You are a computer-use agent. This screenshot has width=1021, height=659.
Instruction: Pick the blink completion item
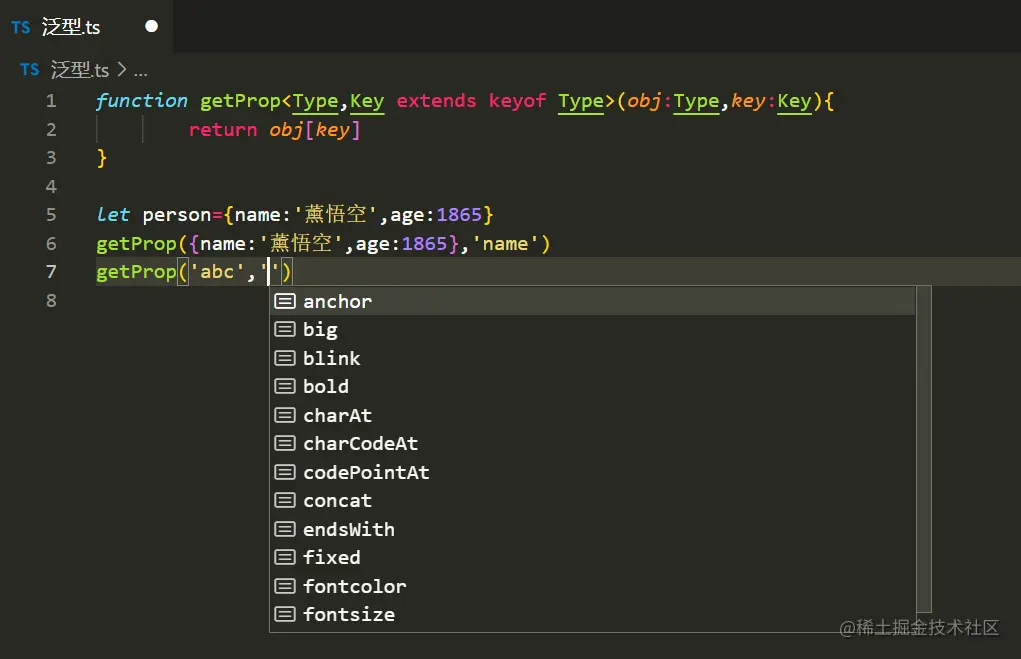tap(593, 358)
